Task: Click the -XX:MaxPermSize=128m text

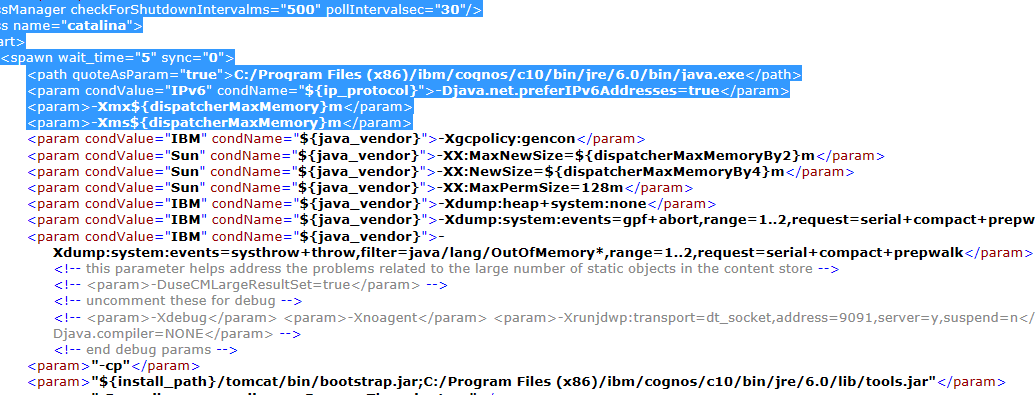Action: click(x=531, y=188)
